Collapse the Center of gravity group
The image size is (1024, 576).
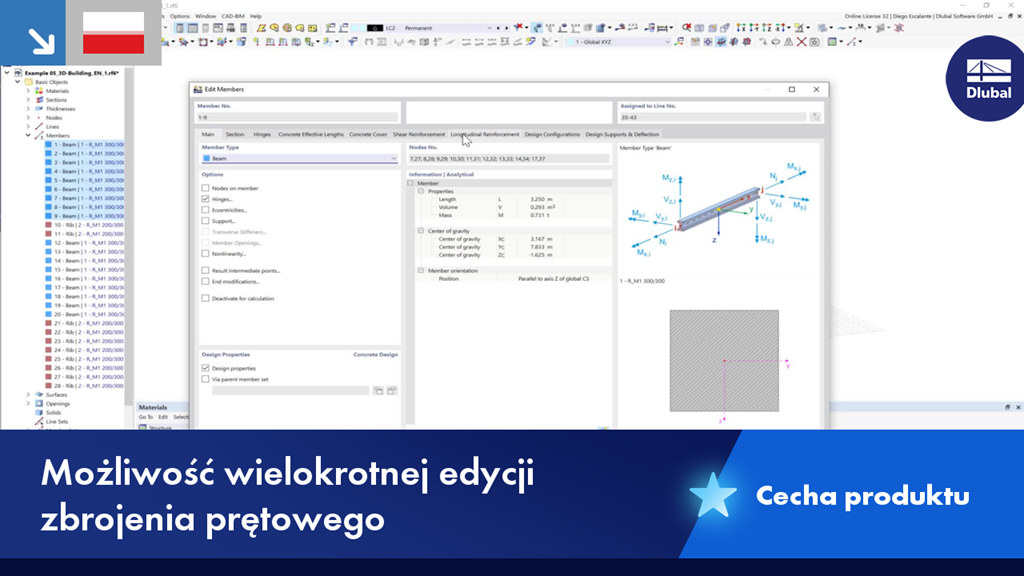pyautogui.click(x=421, y=231)
